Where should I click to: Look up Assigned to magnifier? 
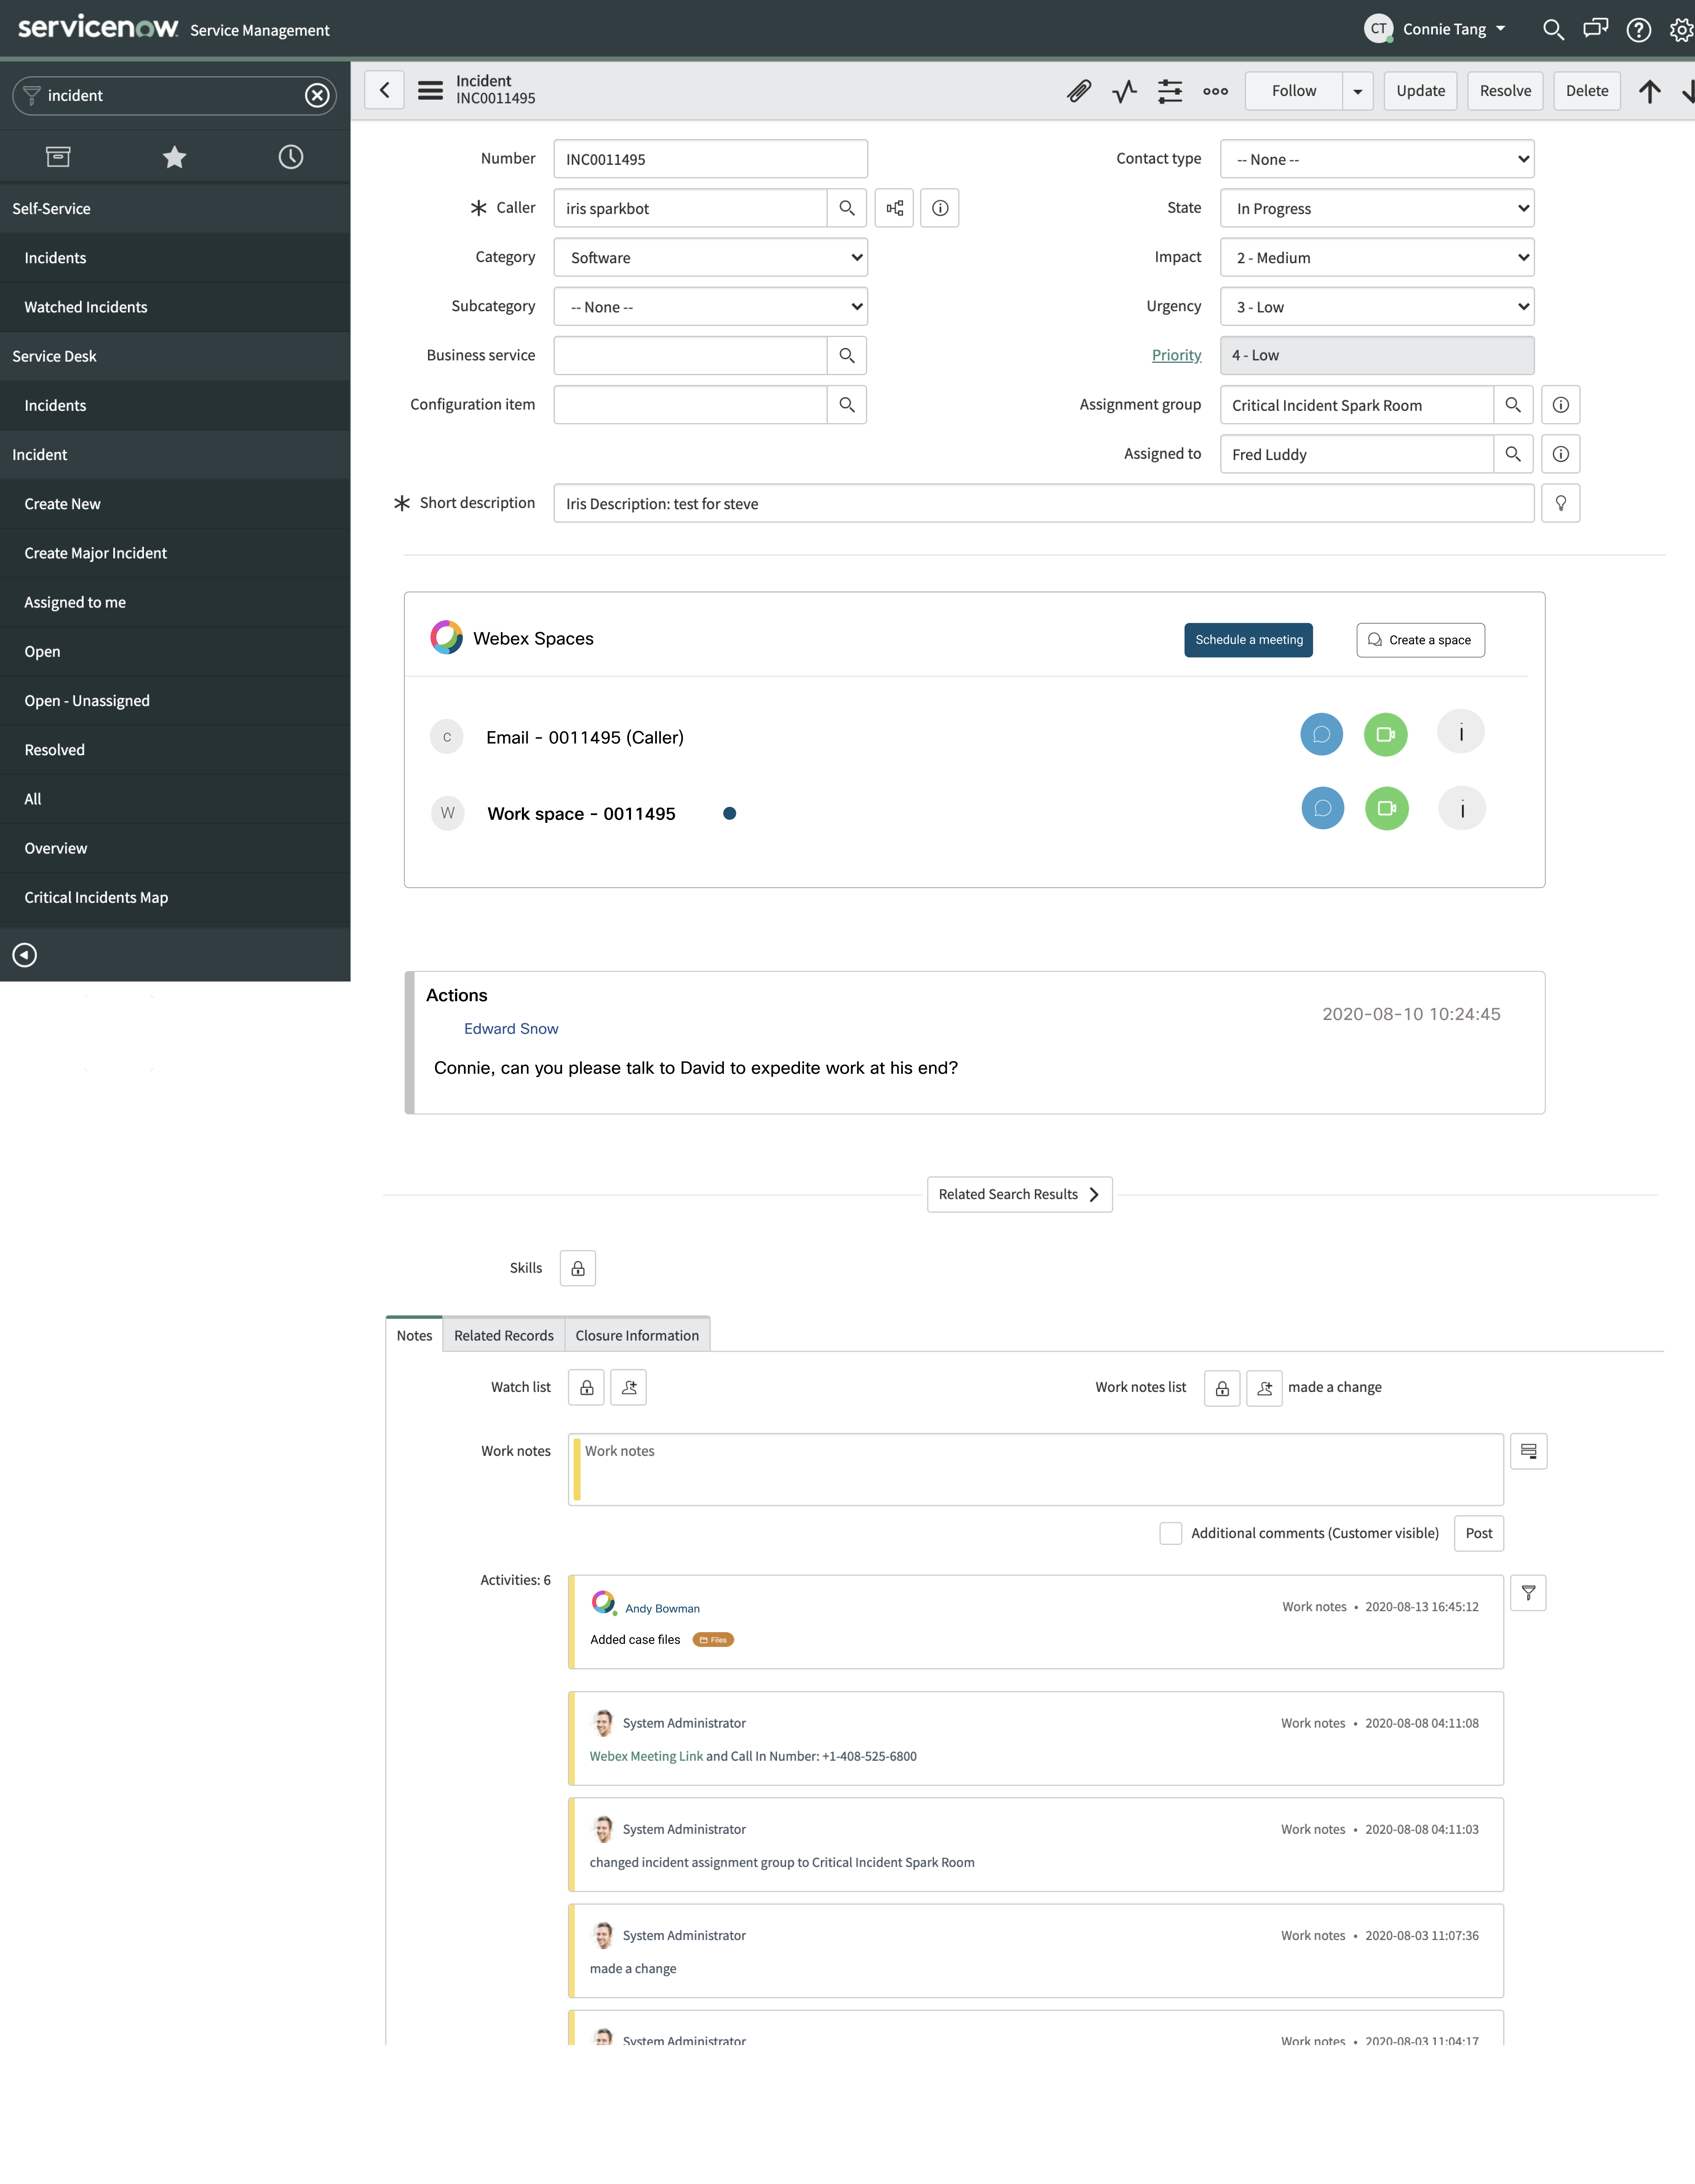tap(1513, 454)
